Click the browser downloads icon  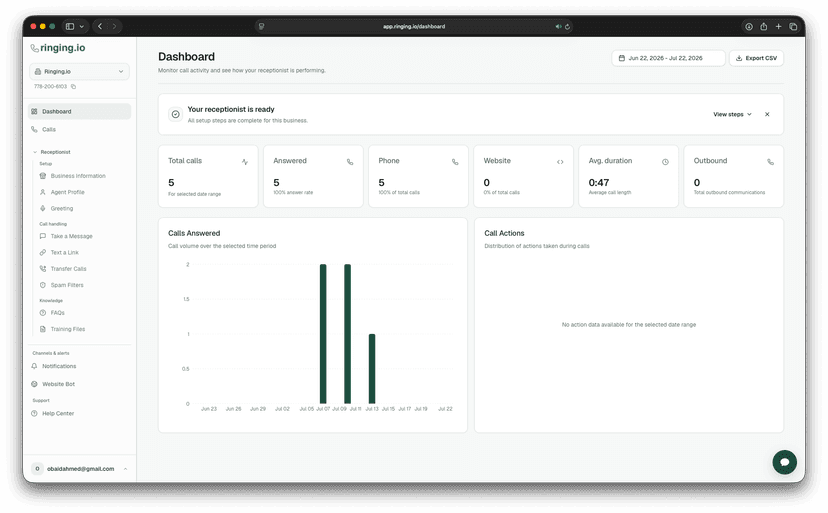click(749, 26)
